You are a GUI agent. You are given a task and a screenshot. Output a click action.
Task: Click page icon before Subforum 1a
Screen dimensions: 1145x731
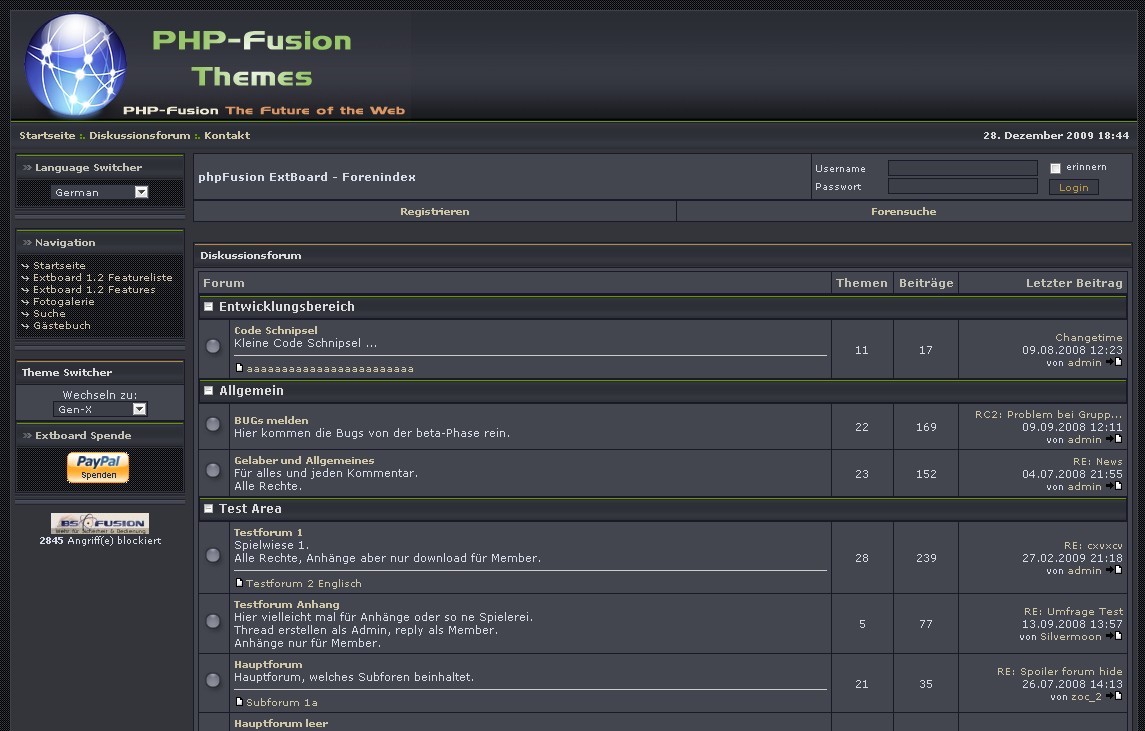(x=239, y=702)
